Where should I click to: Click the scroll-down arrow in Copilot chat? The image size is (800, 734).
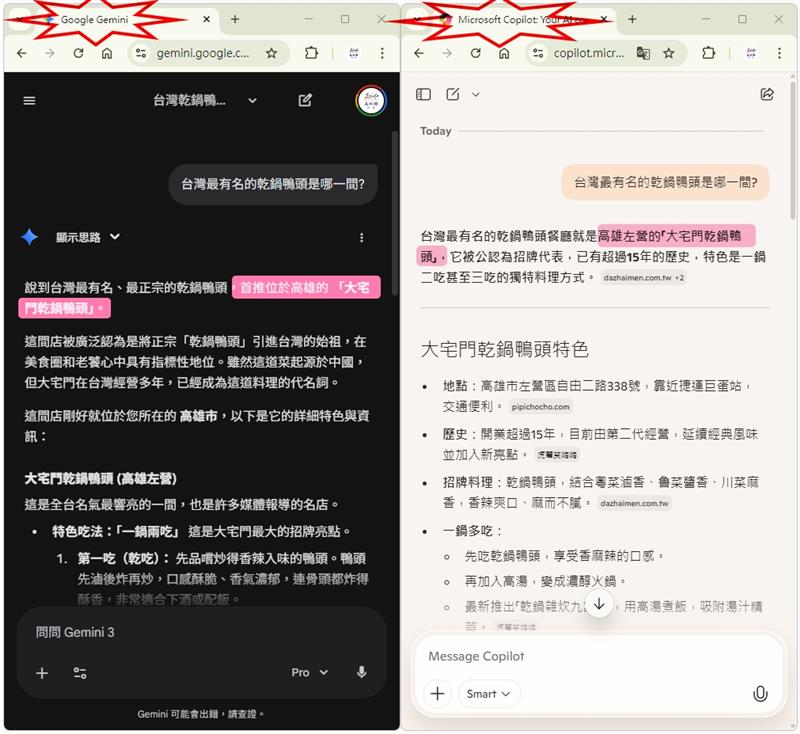coord(600,602)
